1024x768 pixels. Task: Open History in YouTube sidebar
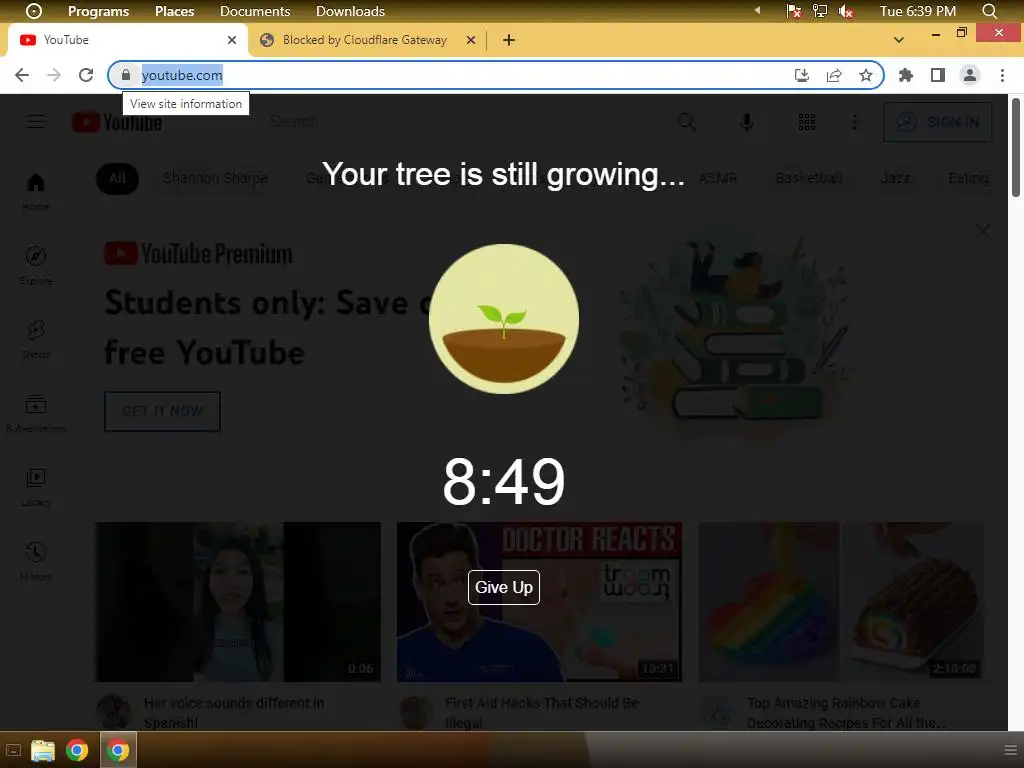click(x=36, y=561)
